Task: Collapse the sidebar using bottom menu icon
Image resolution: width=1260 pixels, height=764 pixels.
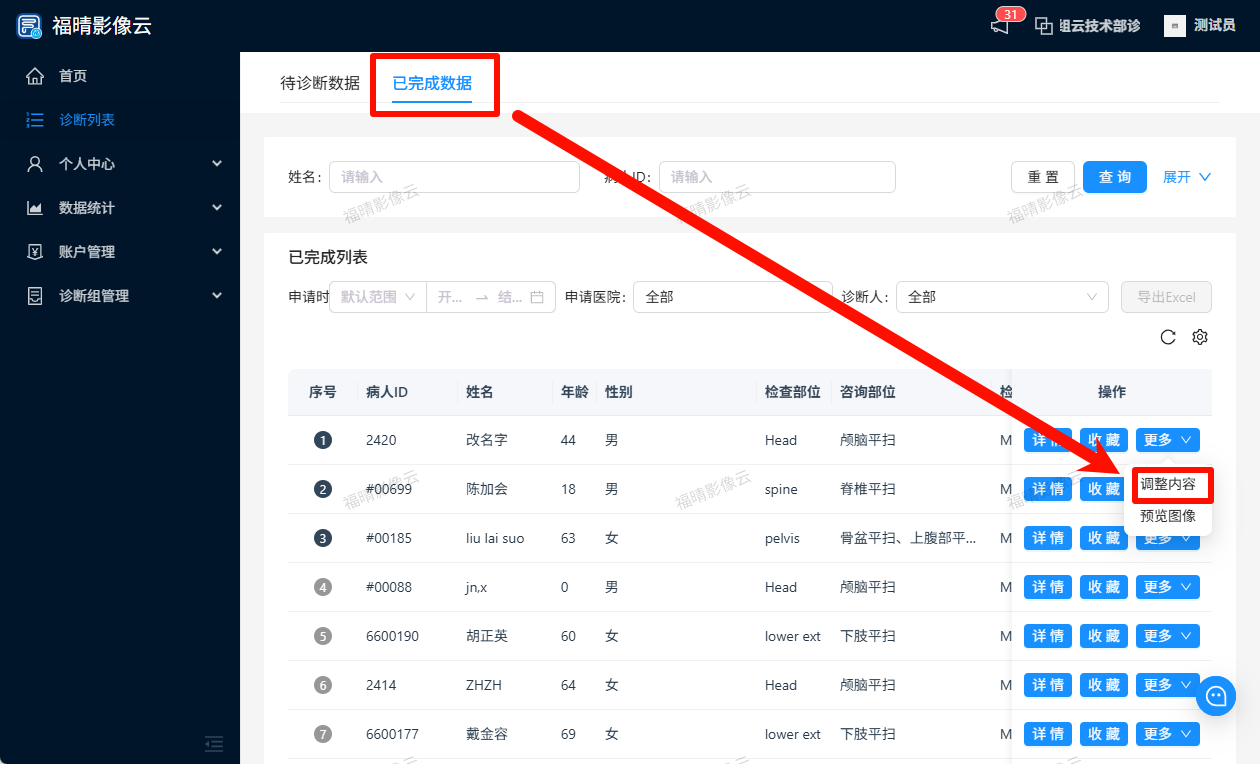Action: (x=213, y=743)
